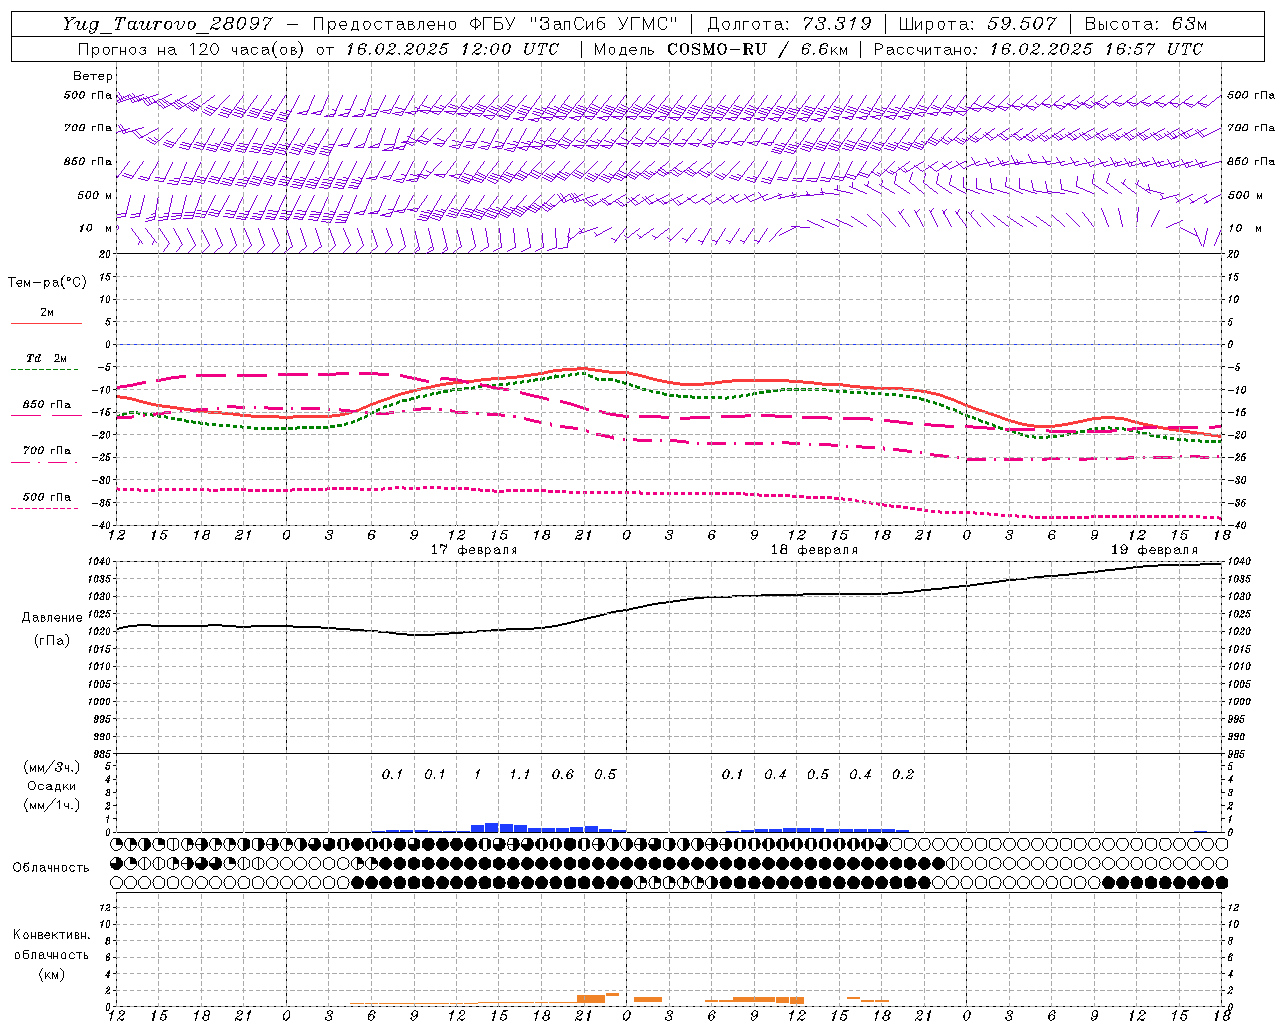The image size is (1280, 1024).
Task: Click the header 'Прогноз на 120 часа(ов)'
Action: click(x=193, y=49)
